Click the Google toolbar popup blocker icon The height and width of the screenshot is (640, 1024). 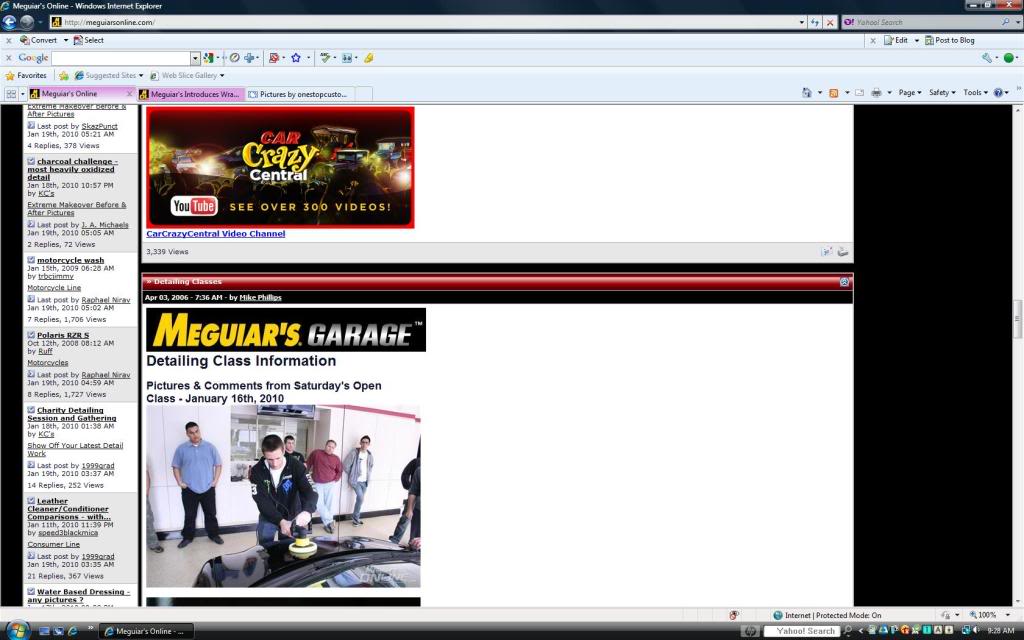[274, 58]
